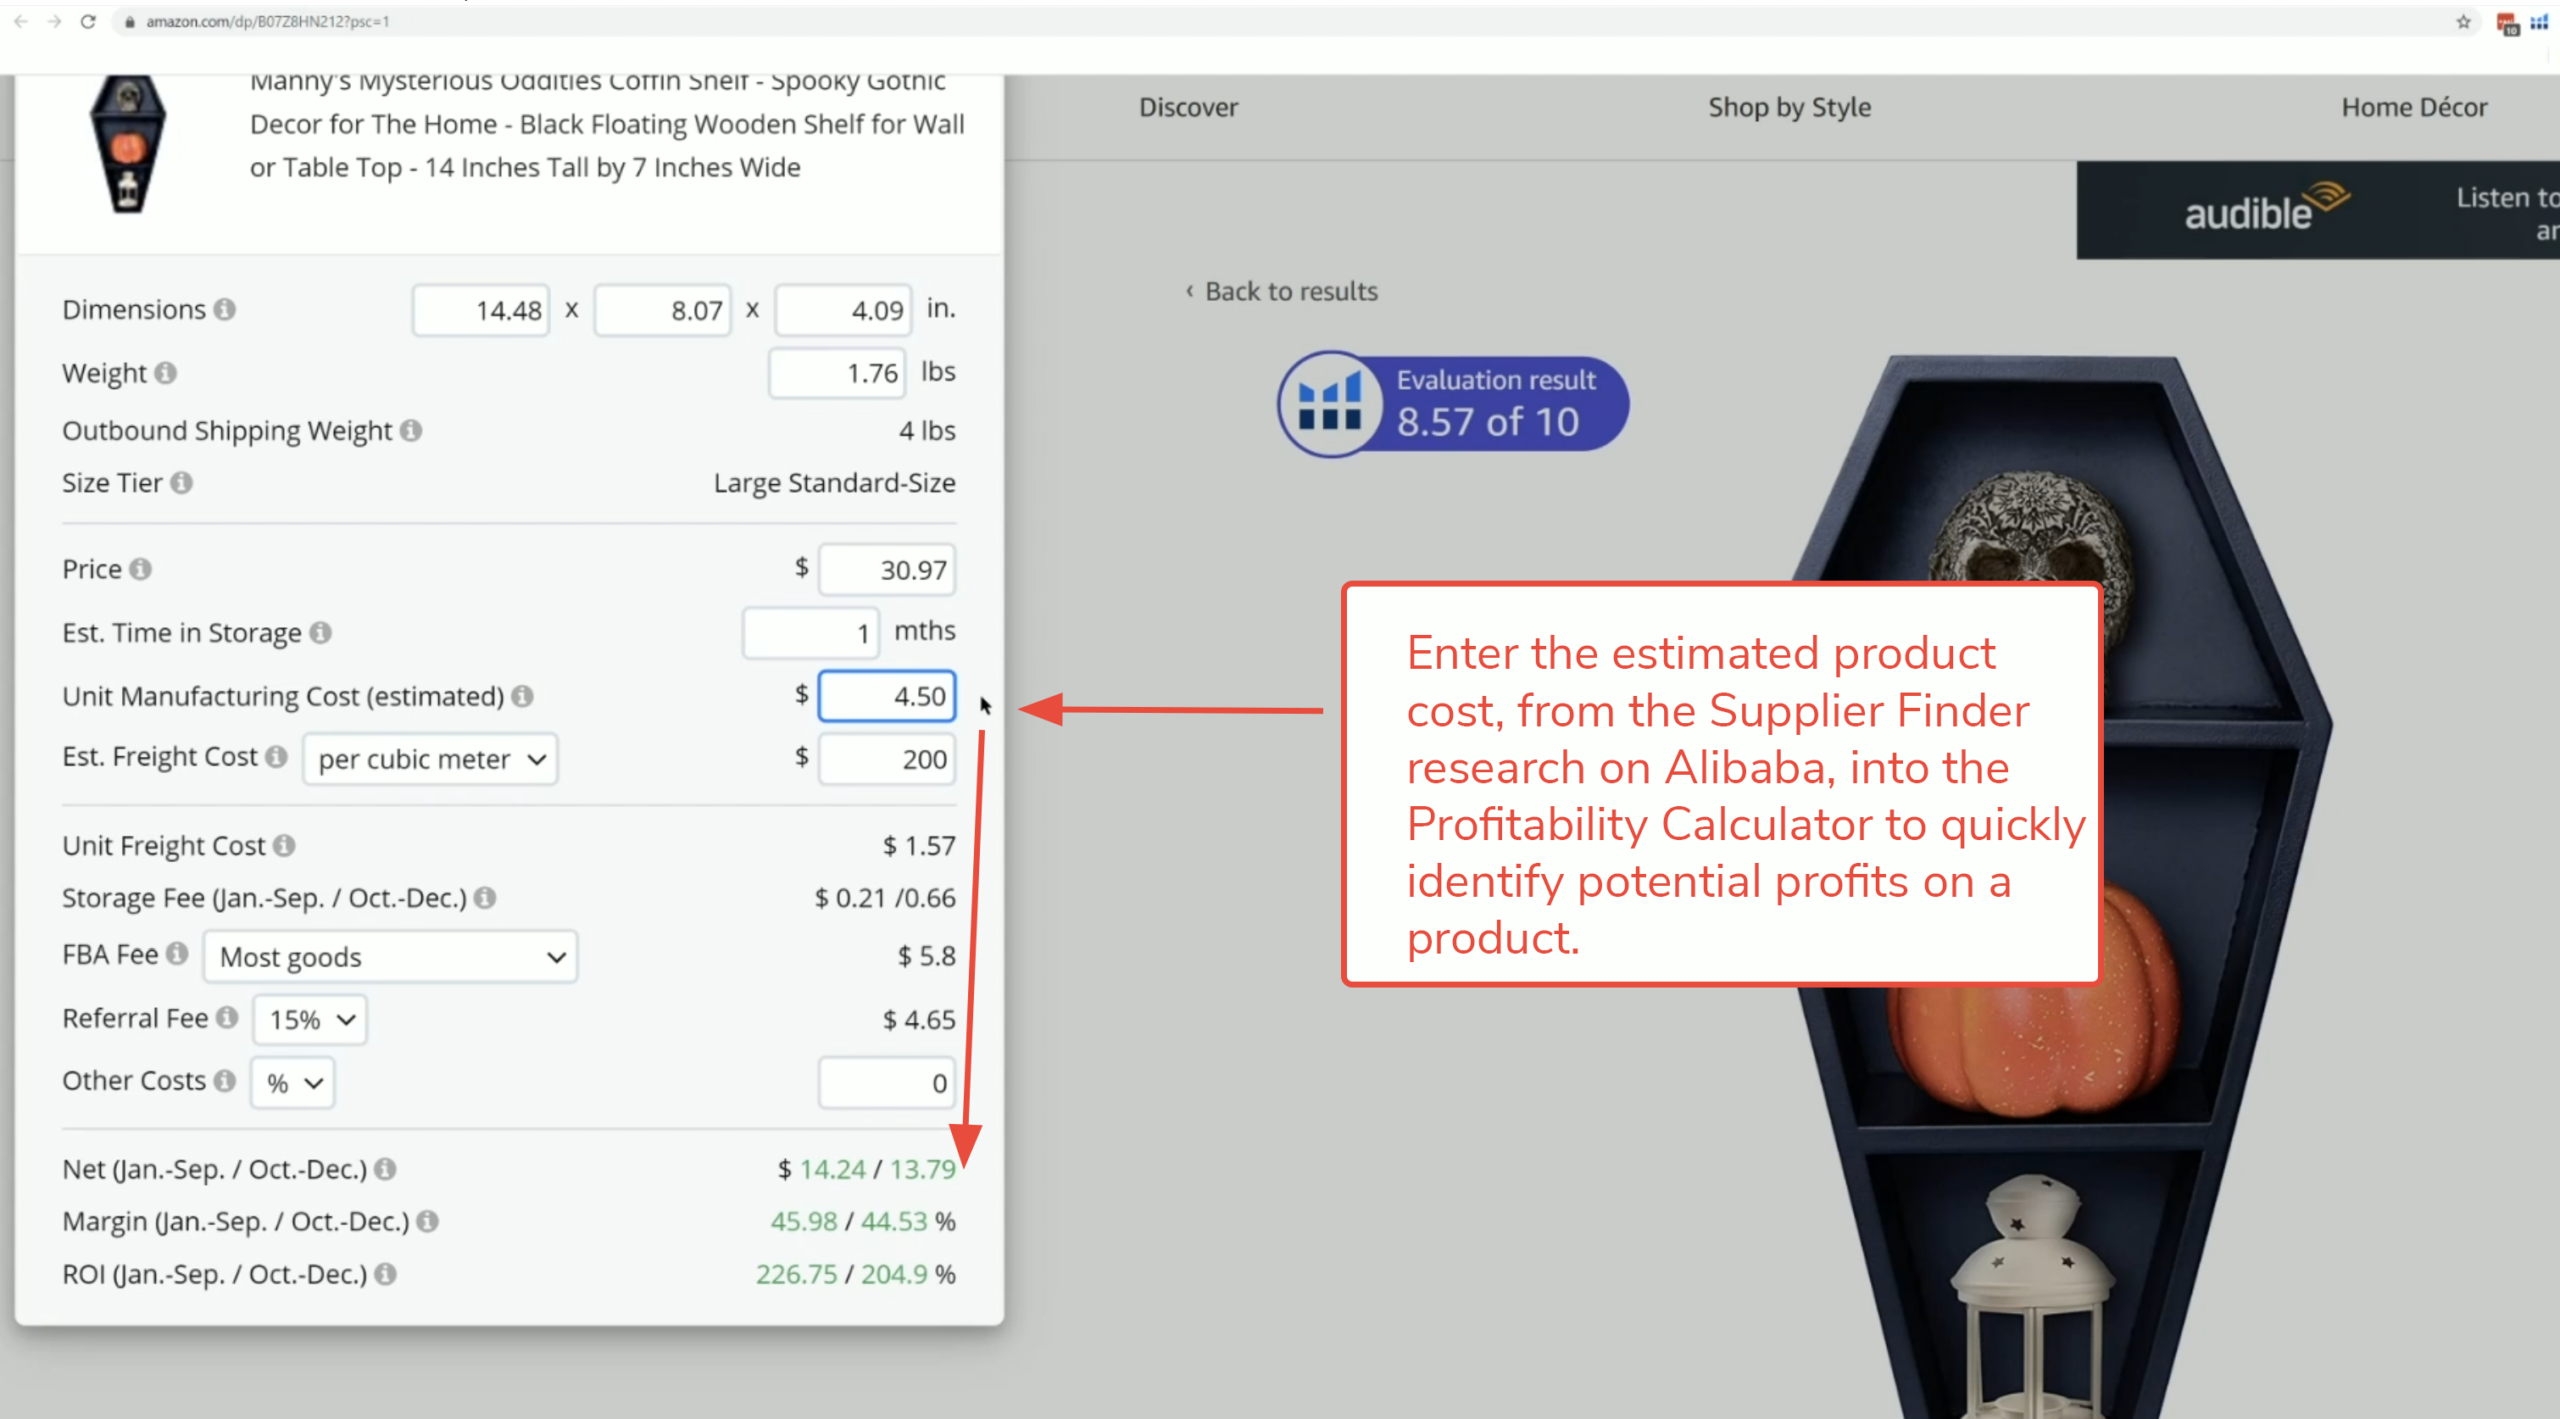Go to the Home Décor tab
The width and height of the screenshot is (2560, 1419).
2413,107
